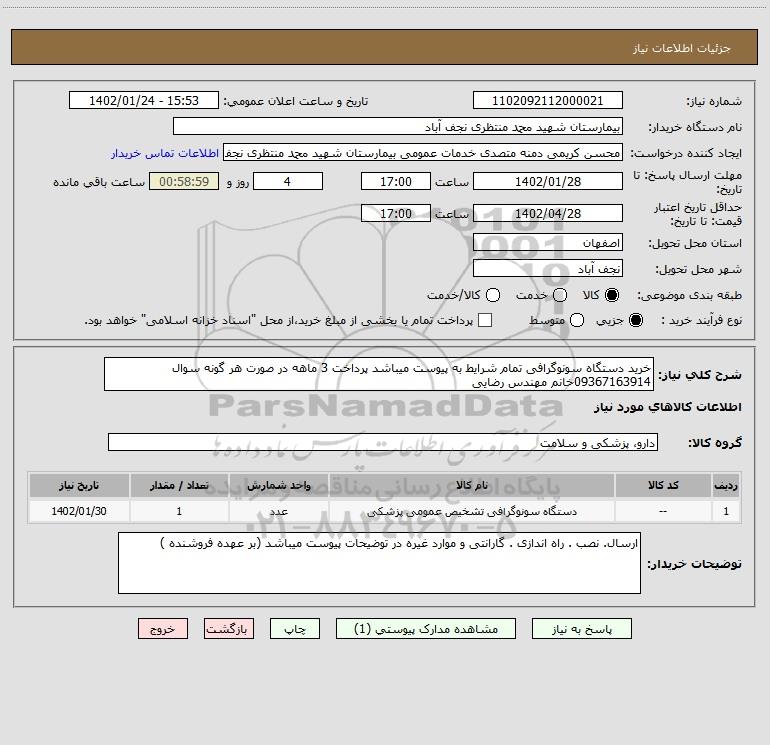Click the province field اصفهان
The height and width of the screenshot is (745, 770).
coord(548,243)
